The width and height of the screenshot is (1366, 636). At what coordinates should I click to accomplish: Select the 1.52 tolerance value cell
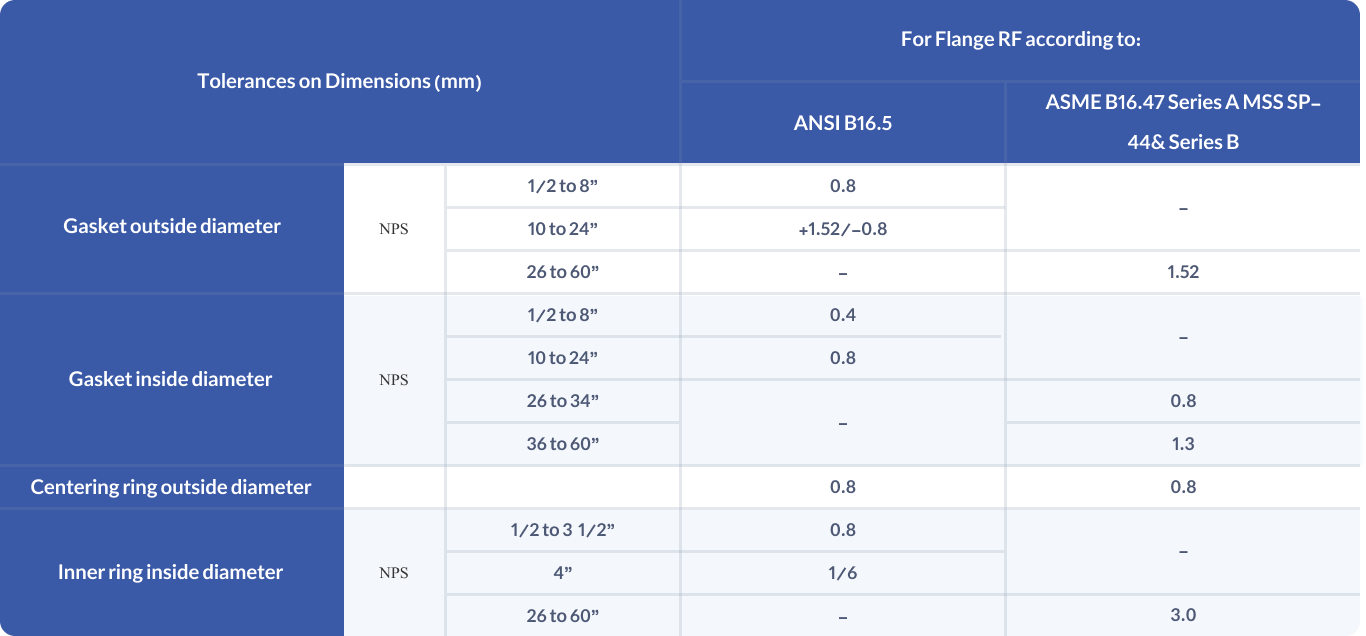click(x=1183, y=272)
